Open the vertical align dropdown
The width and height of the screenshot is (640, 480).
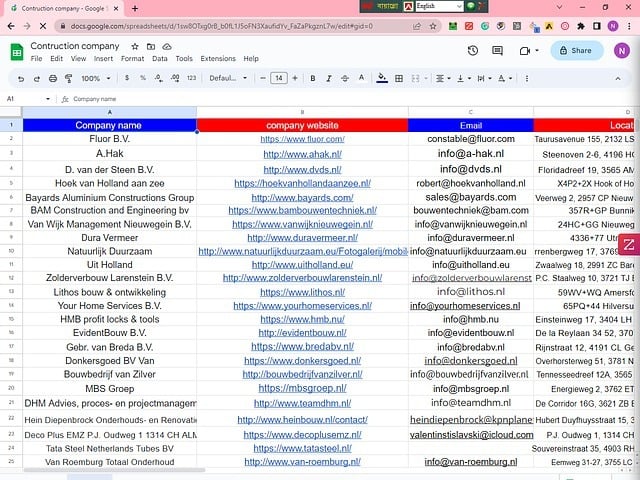point(464,78)
